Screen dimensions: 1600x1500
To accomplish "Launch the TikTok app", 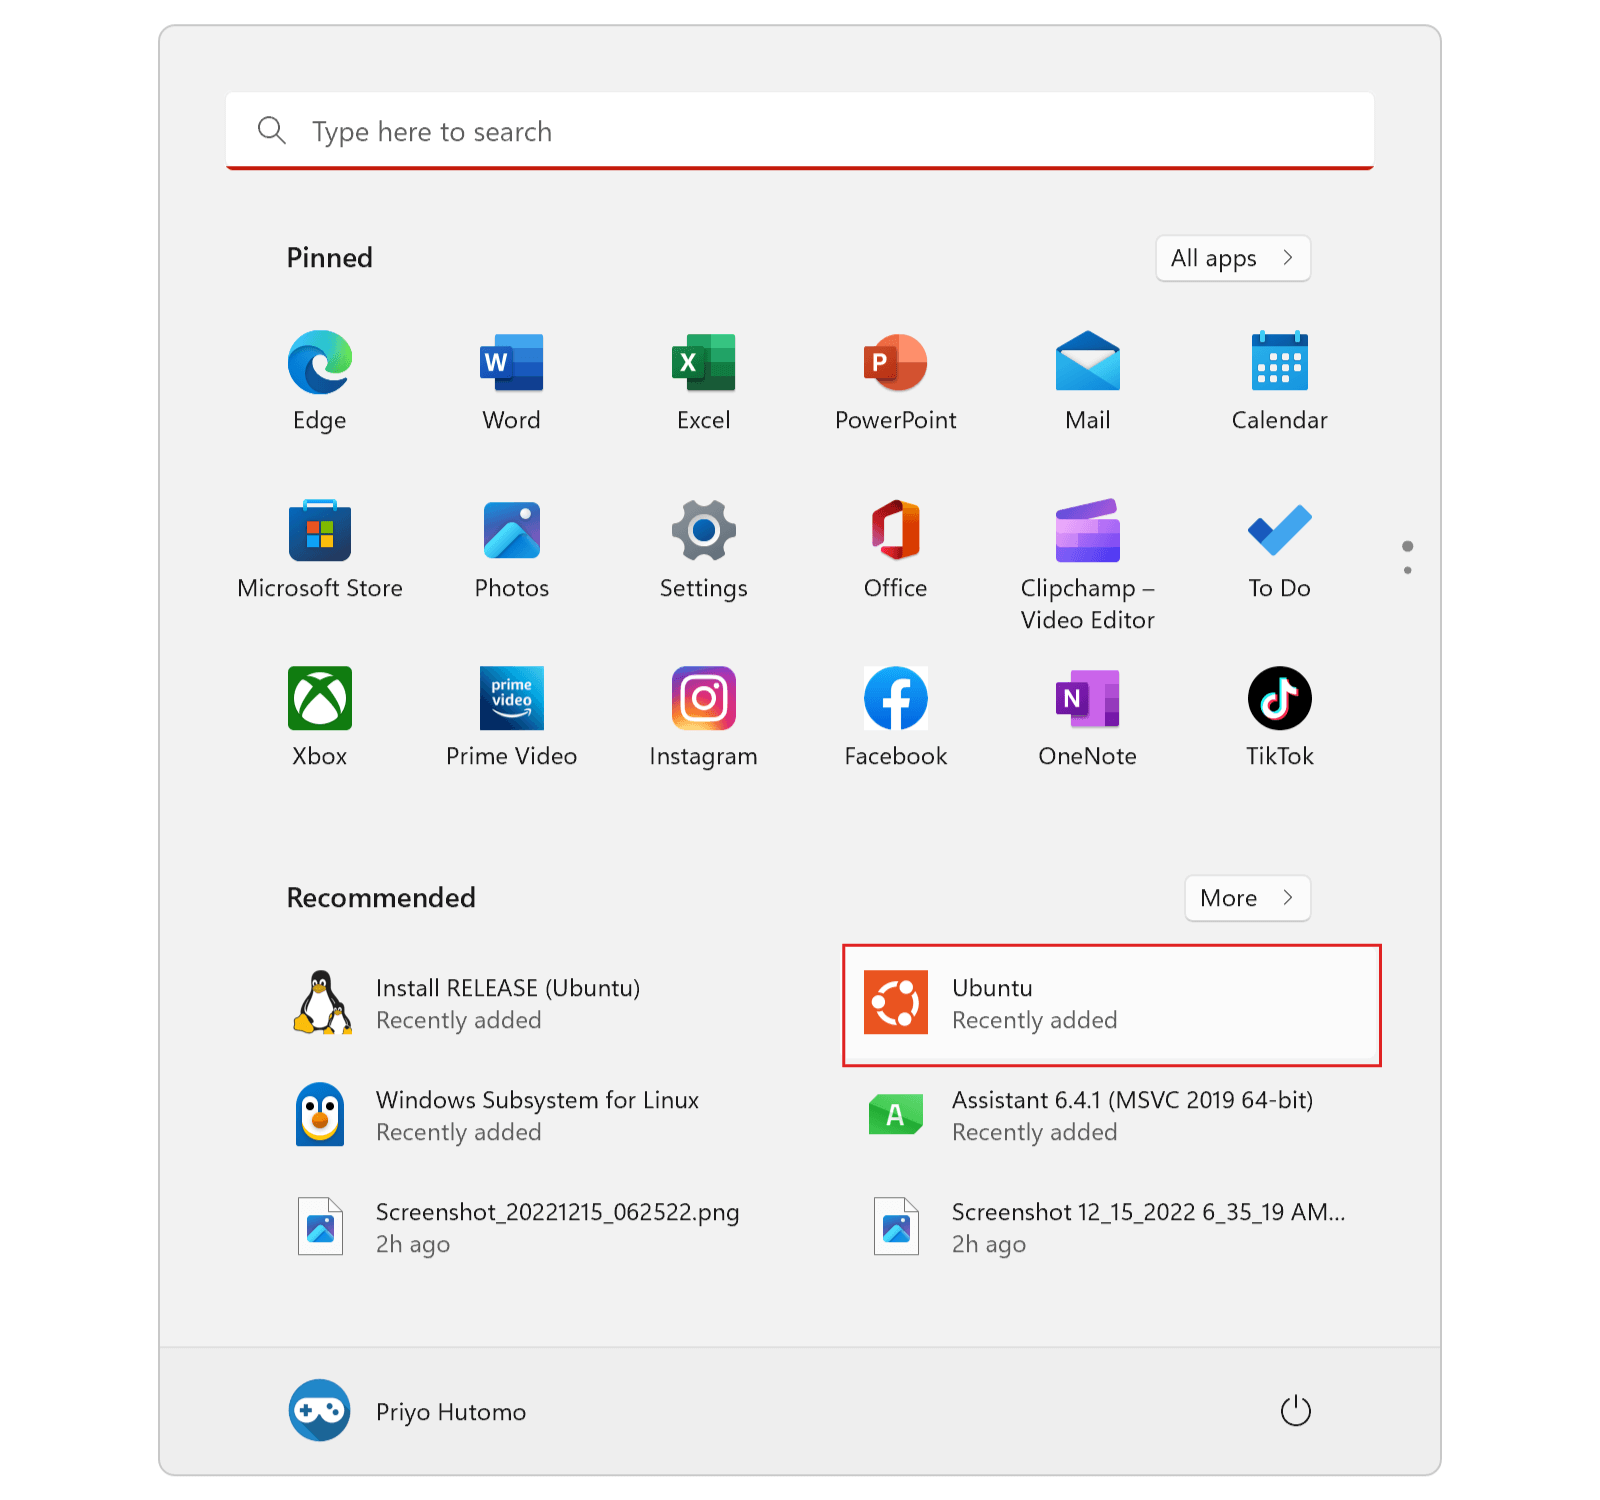I will pos(1280,717).
